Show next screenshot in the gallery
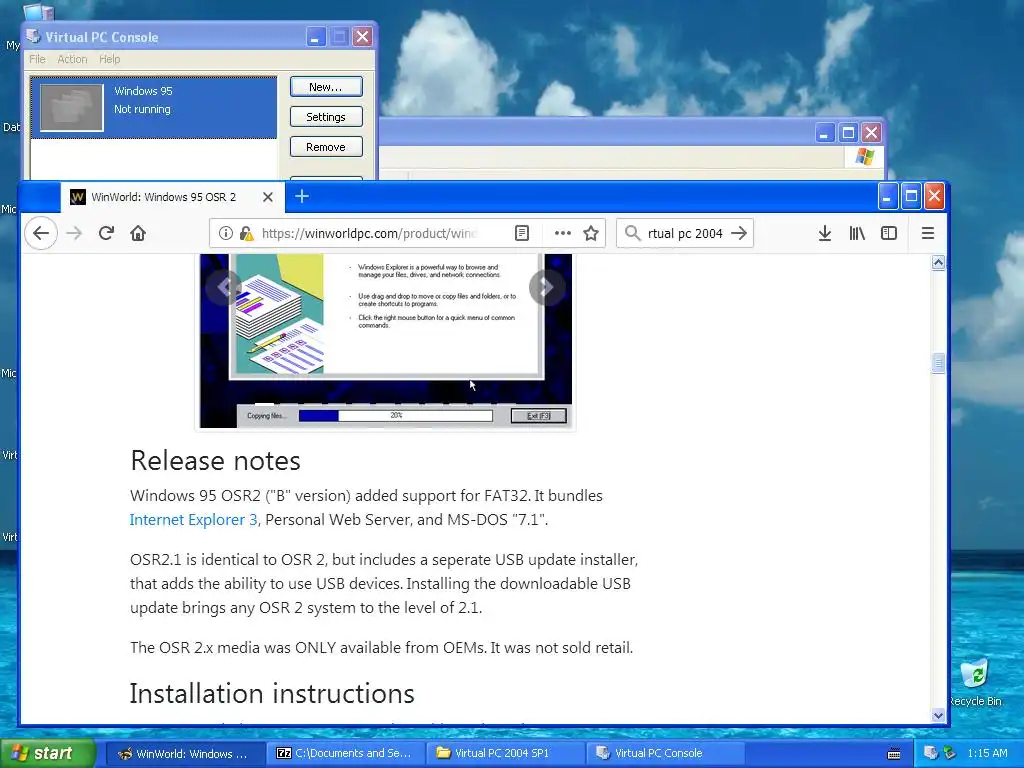The width and height of the screenshot is (1024, 768). pyautogui.click(x=547, y=287)
